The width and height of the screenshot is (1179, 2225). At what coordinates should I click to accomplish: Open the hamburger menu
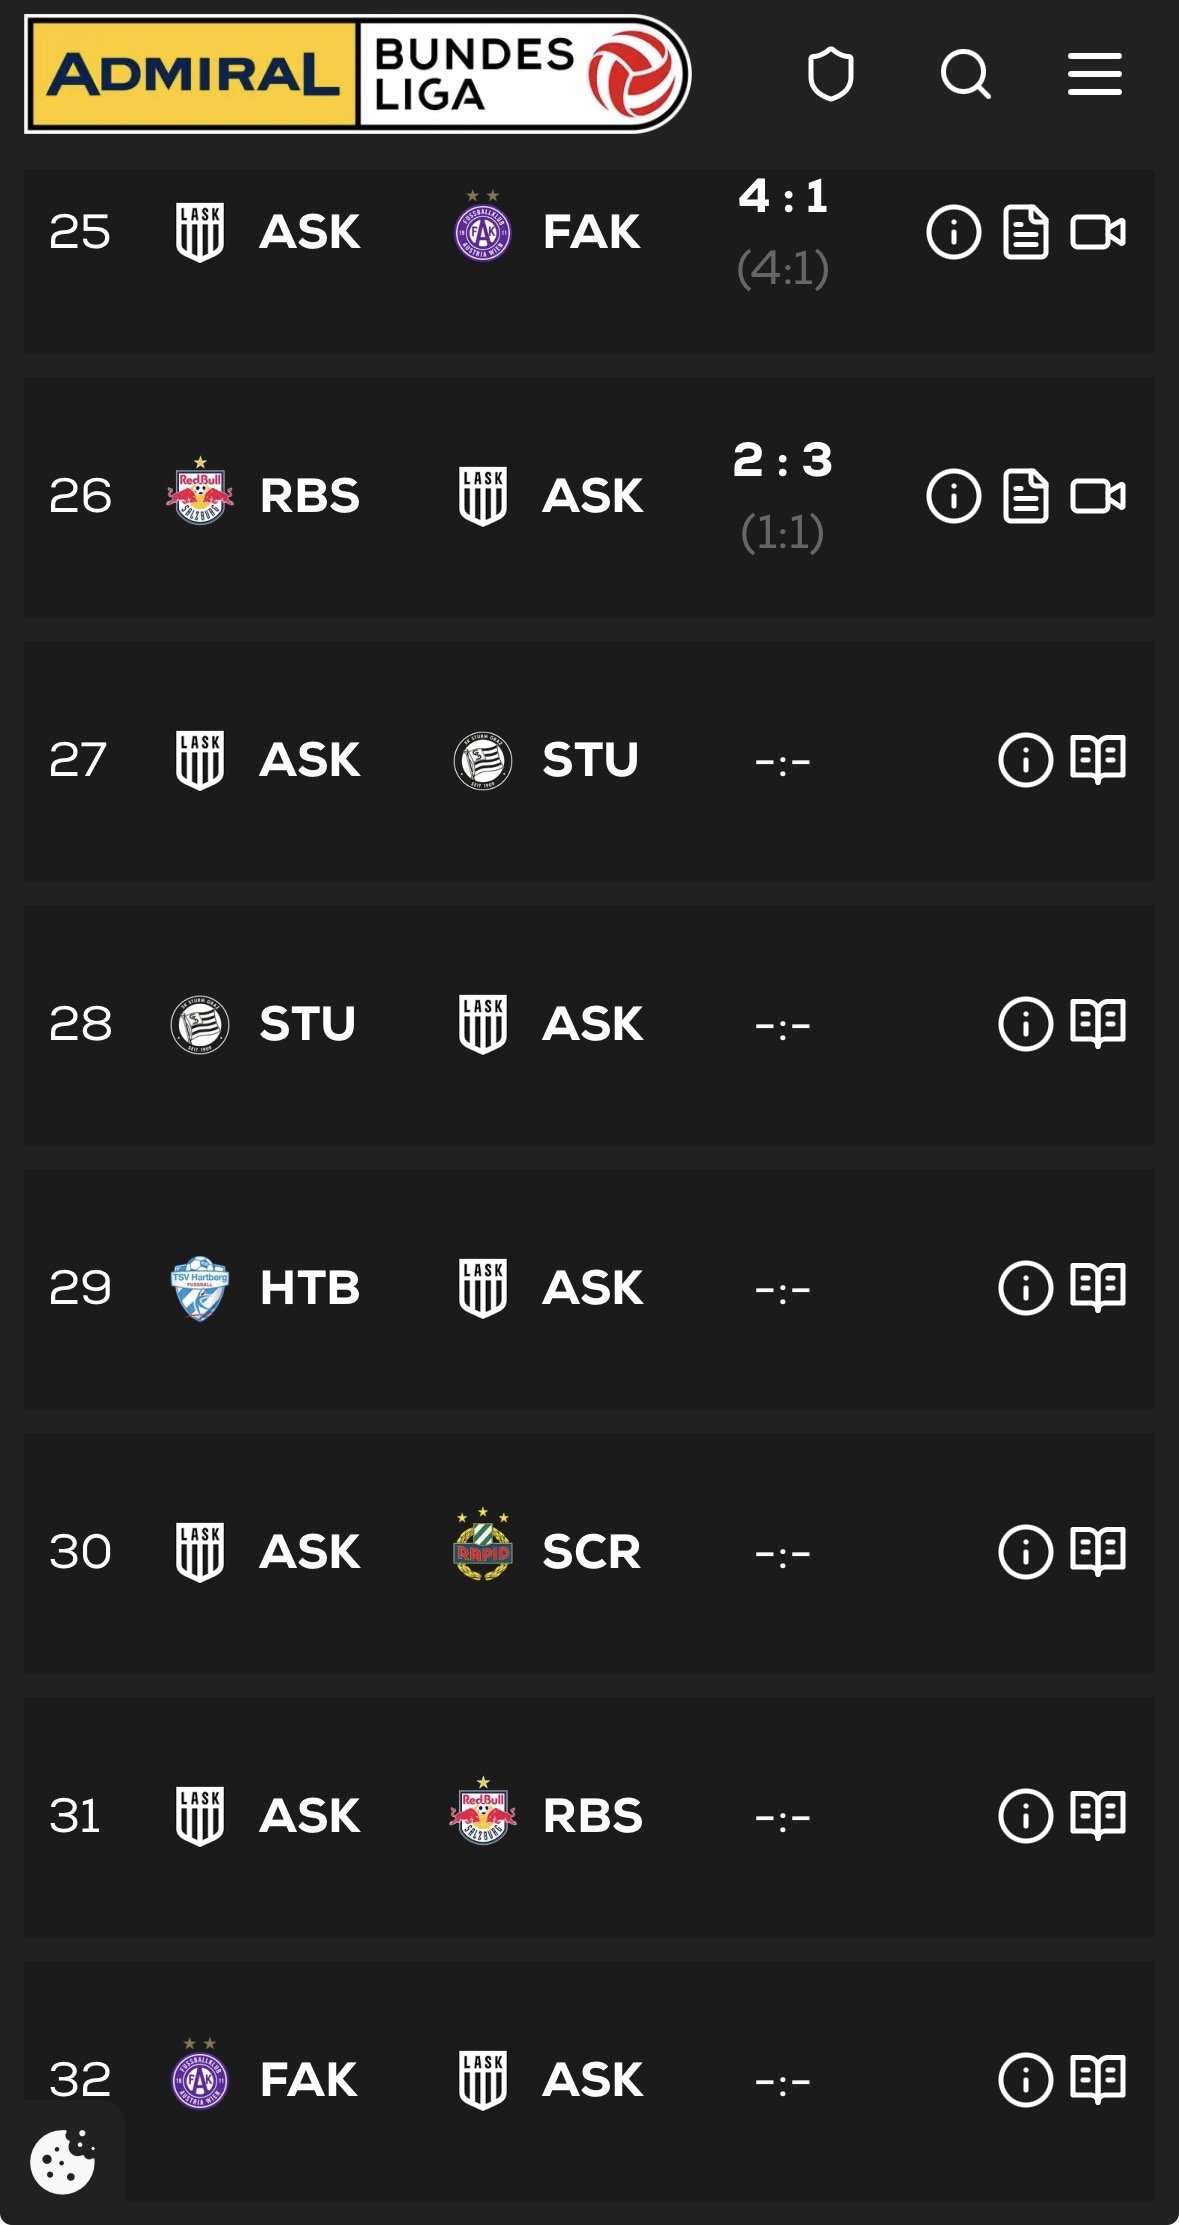[x=1094, y=75]
